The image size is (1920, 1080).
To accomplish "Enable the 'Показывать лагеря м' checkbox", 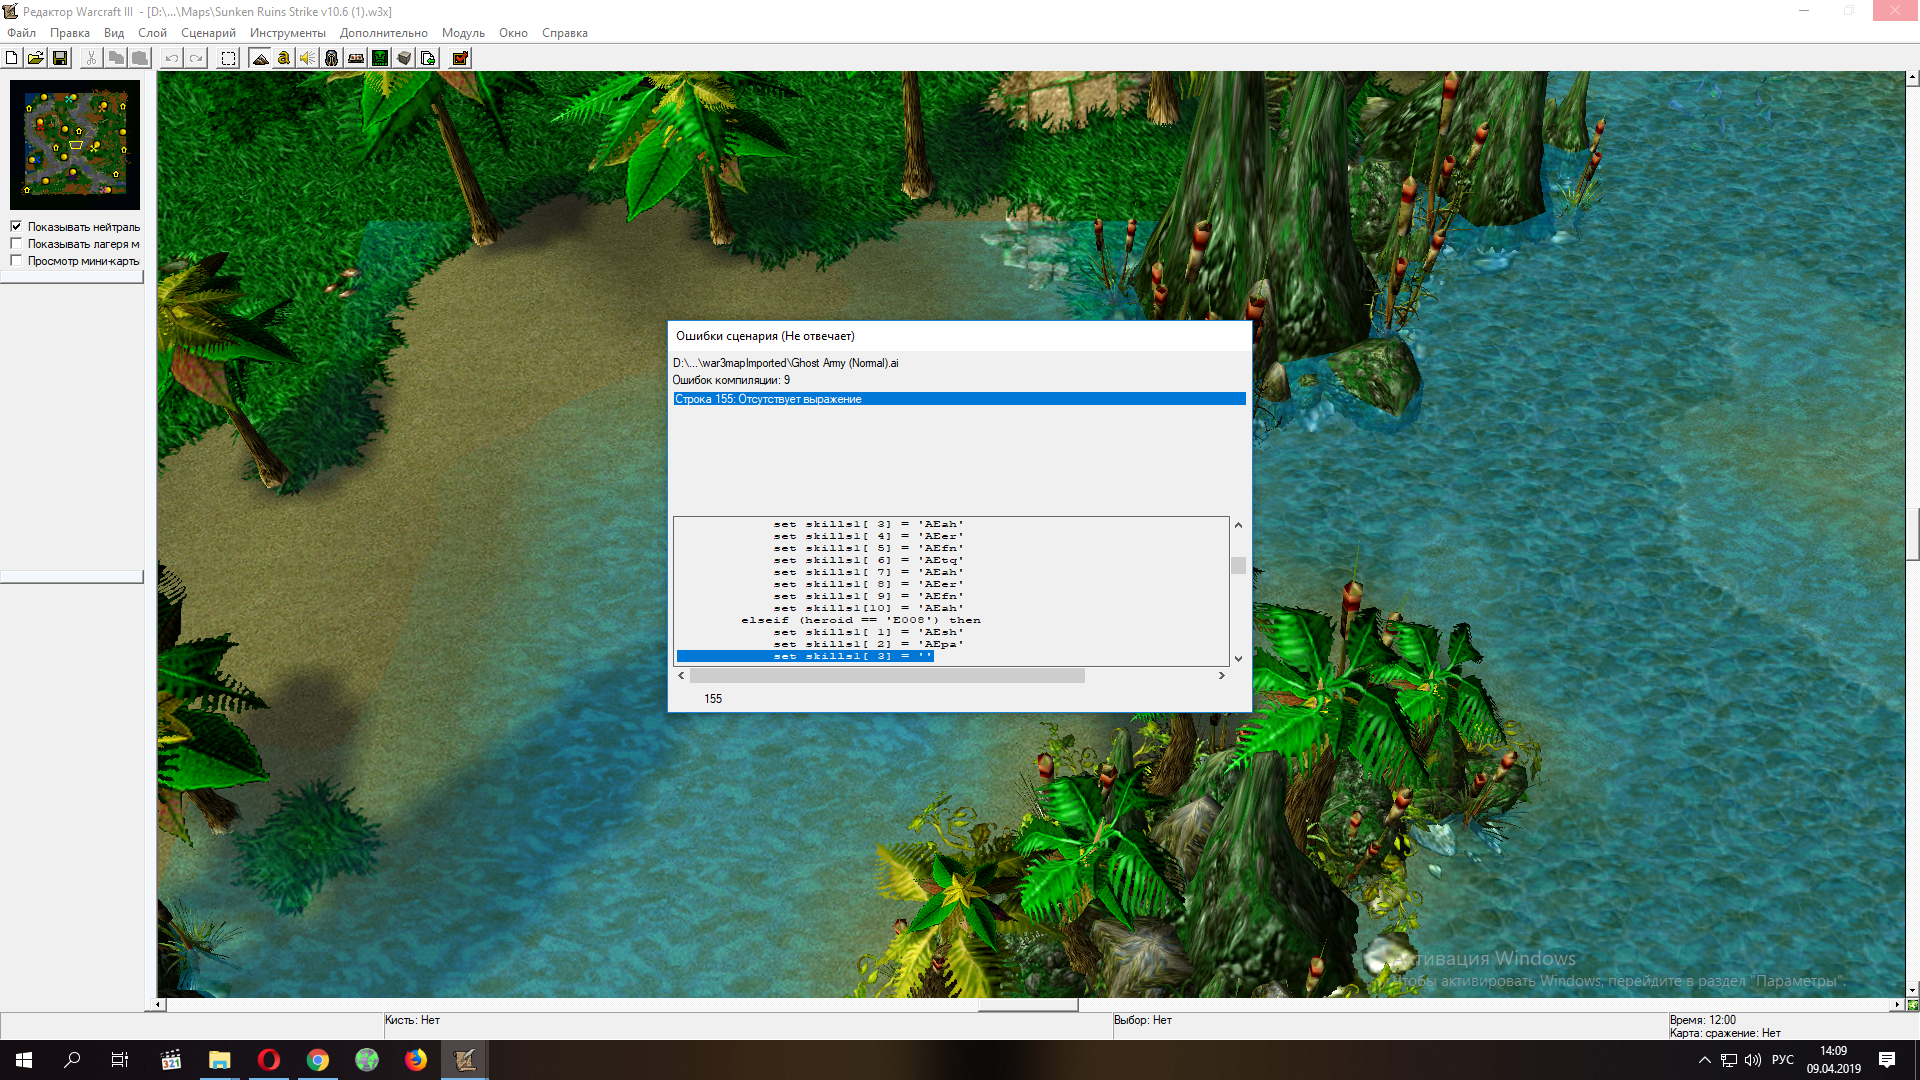I will coord(16,244).
